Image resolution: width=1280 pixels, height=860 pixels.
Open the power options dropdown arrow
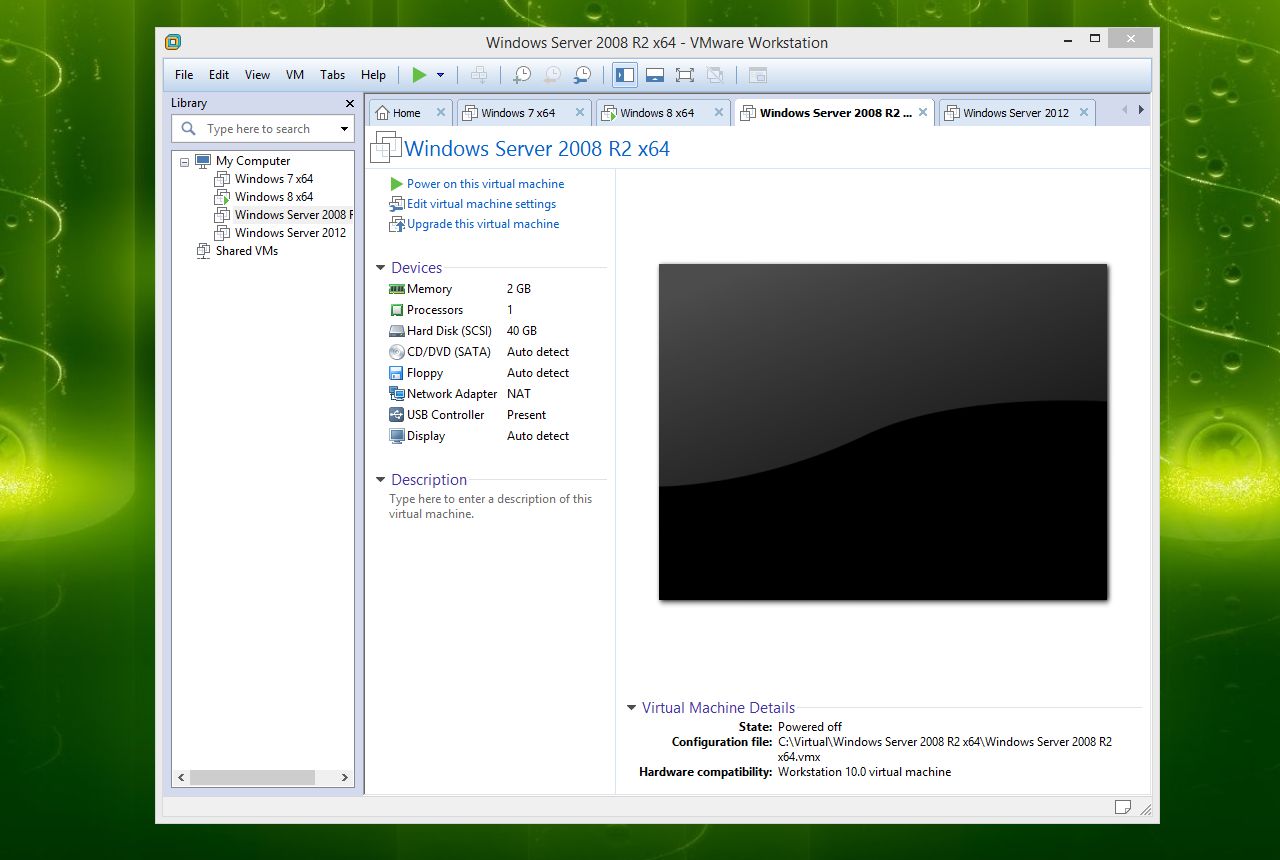click(440, 75)
